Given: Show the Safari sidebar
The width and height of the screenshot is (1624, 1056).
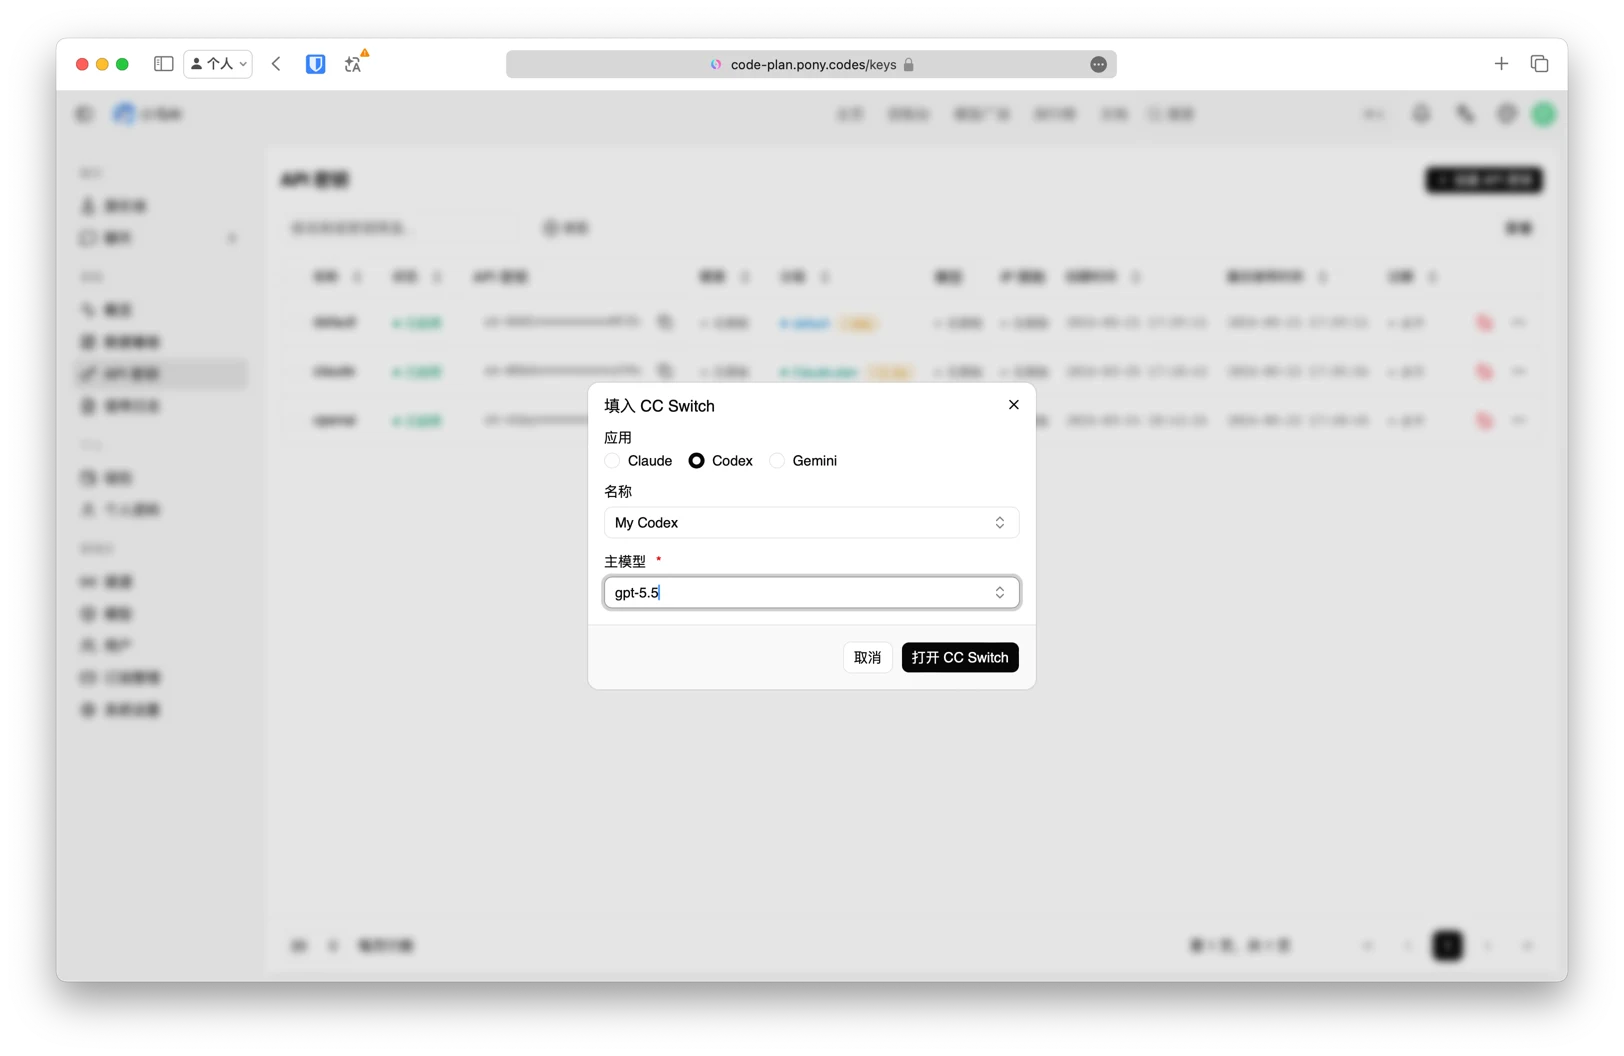Looking at the screenshot, I should click(x=164, y=64).
